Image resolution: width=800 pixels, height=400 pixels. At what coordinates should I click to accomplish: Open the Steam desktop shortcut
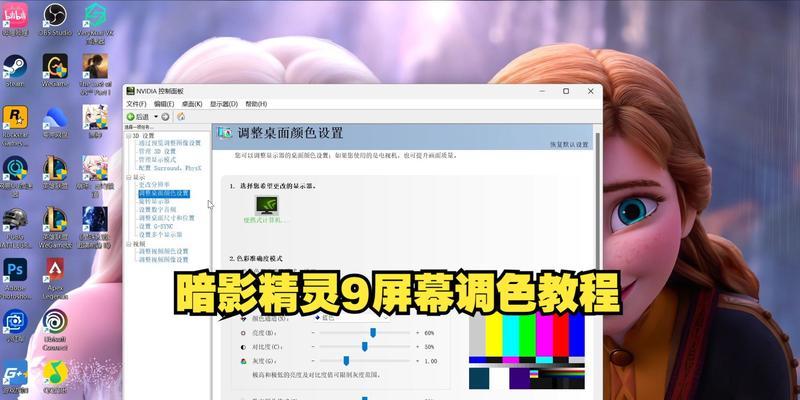[x=15, y=70]
